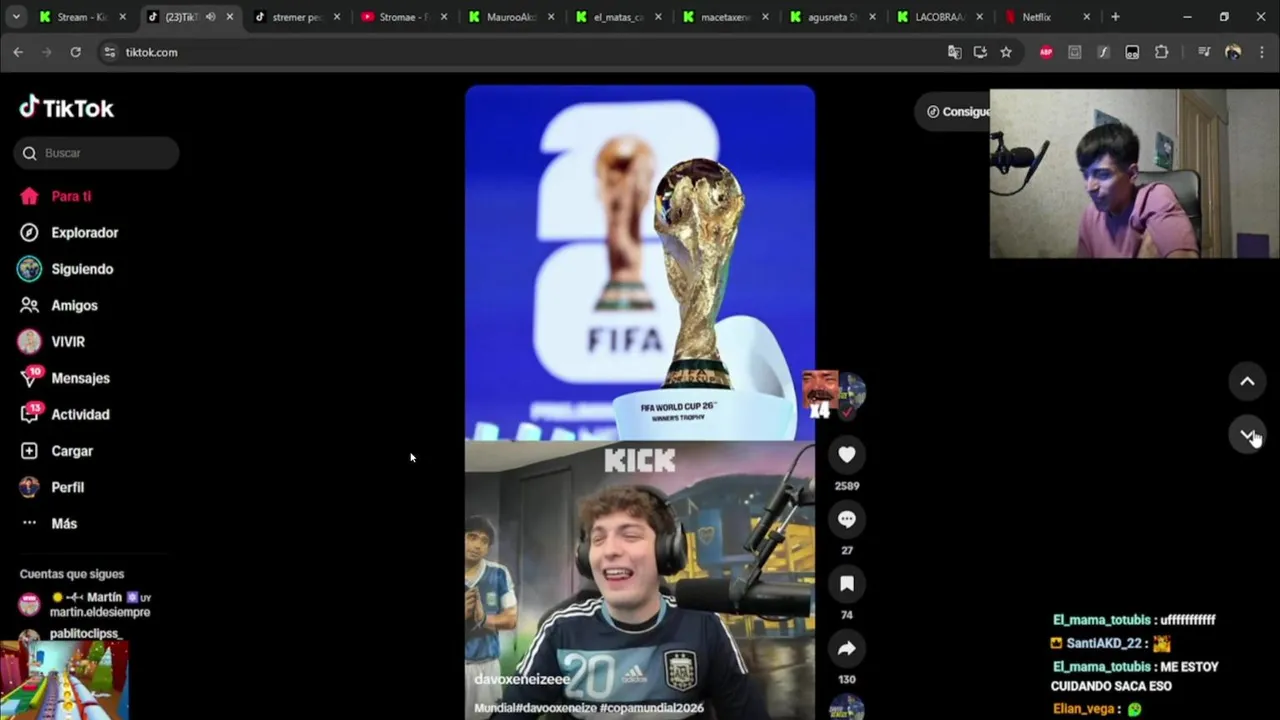The image size is (1280, 720).
Task: Open the Extensions puzzle menu
Action: pyautogui.click(x=1161, y=52)
